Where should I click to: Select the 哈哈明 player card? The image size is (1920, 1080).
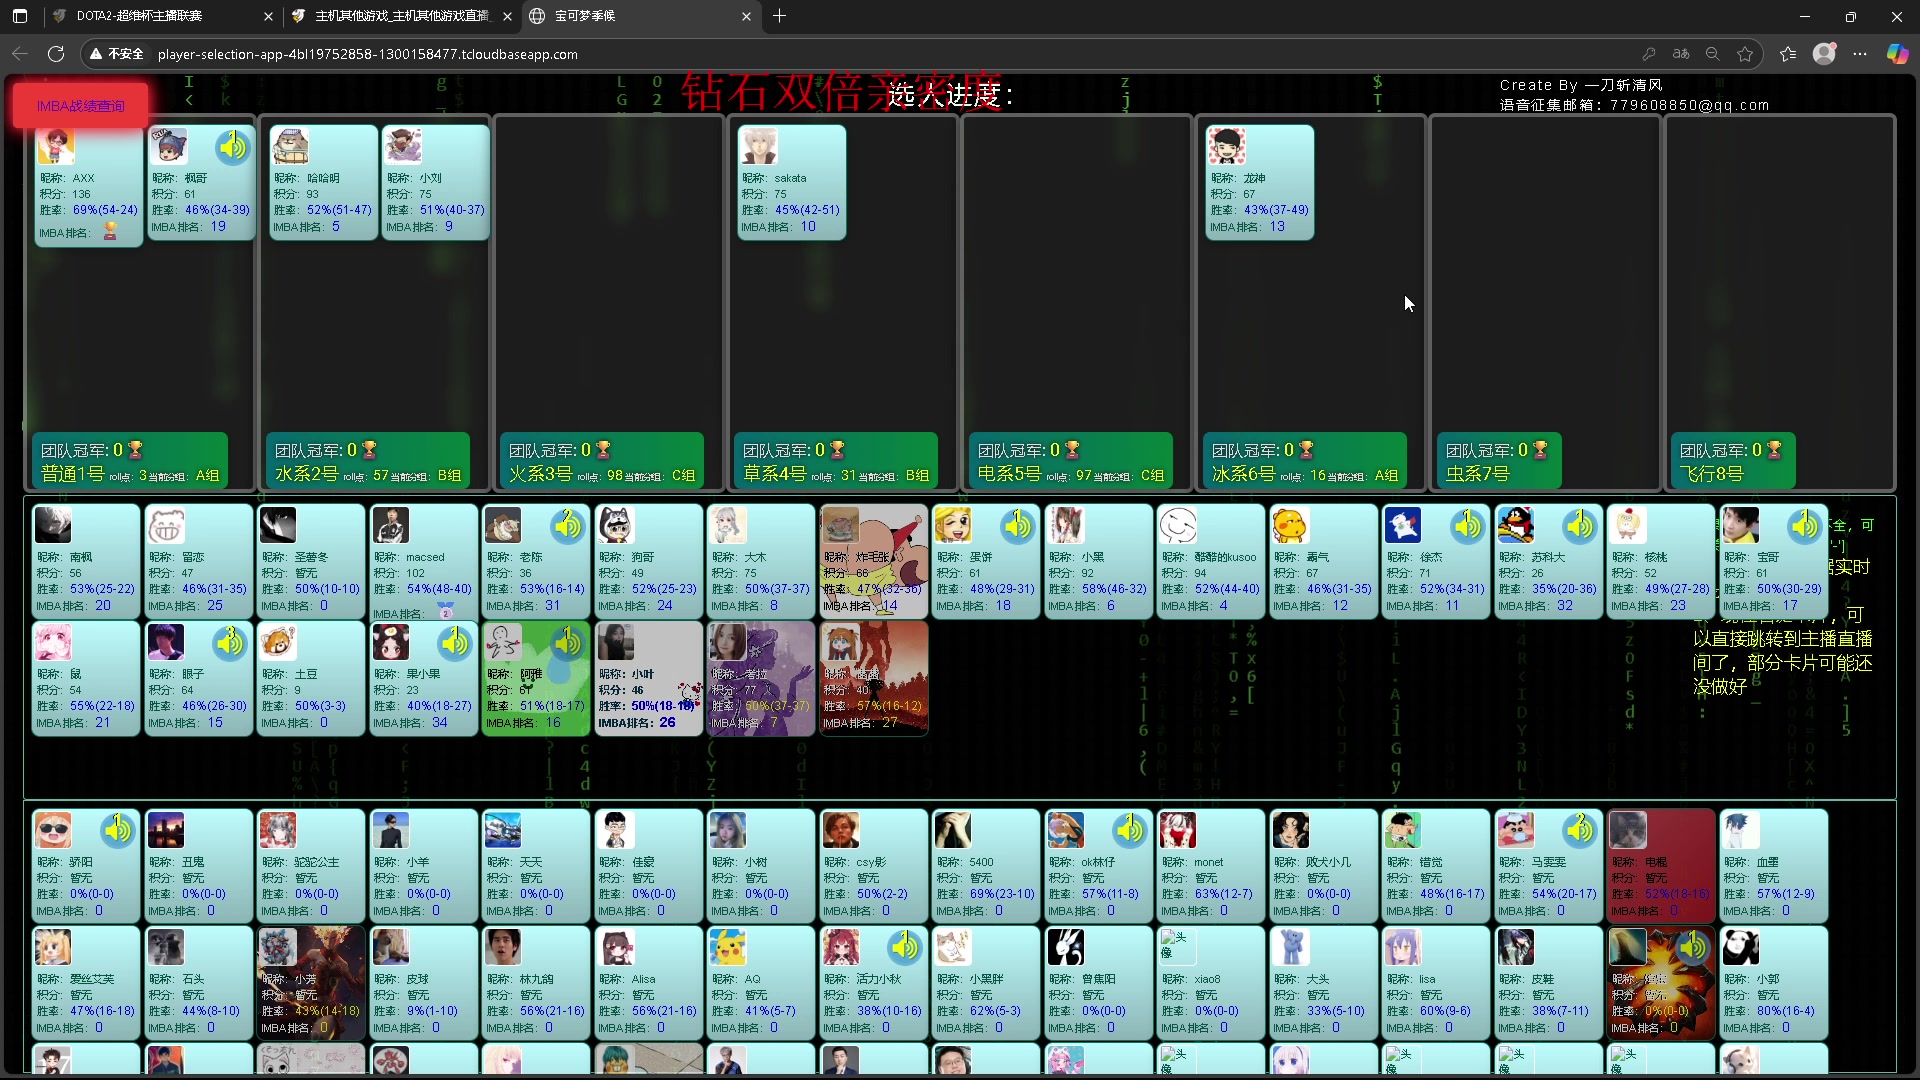click(323, 183)
